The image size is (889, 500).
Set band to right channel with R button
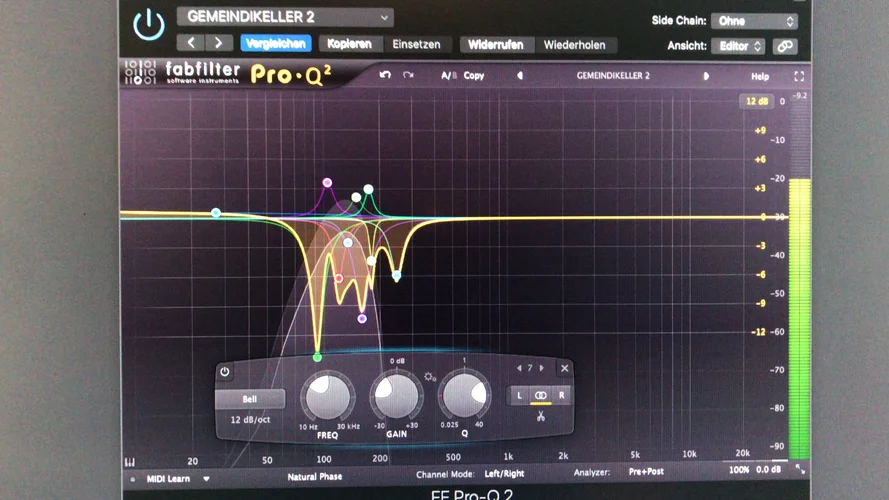click(x=561, y=395)
